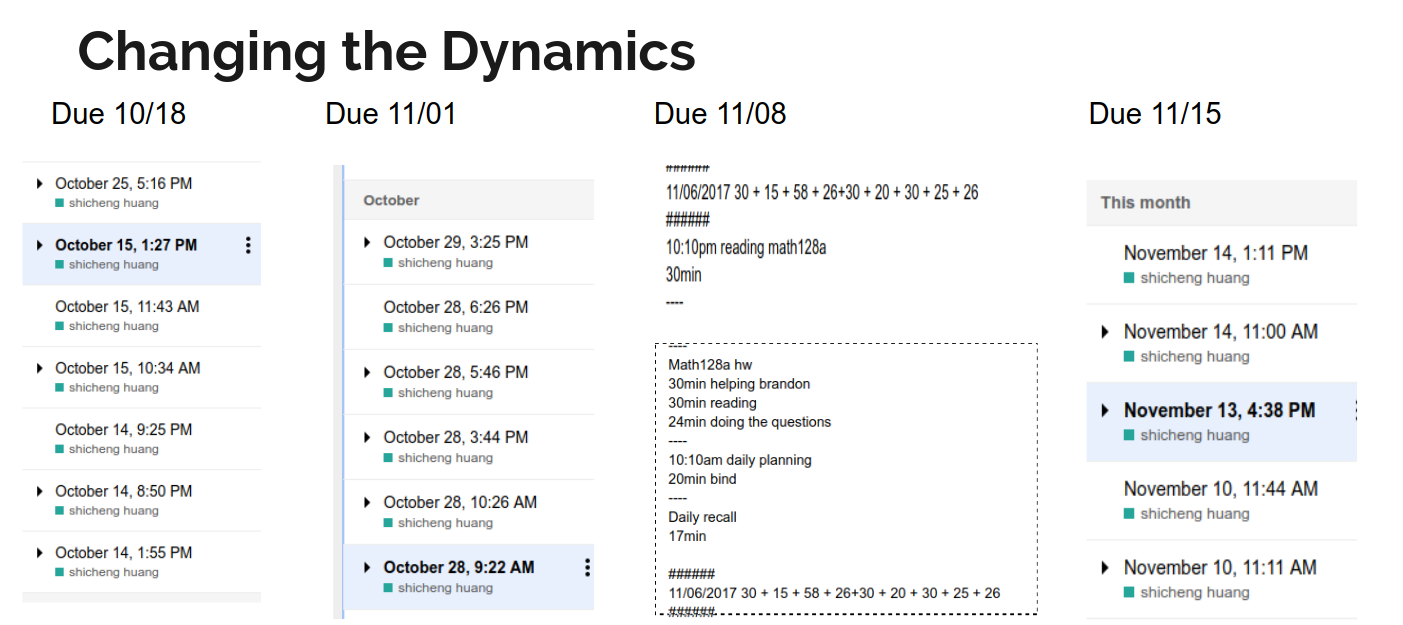This screenshot has width=1403, height=625.
Task: Open the October 14, 1:55 PM version
Action: pos(141,561)
